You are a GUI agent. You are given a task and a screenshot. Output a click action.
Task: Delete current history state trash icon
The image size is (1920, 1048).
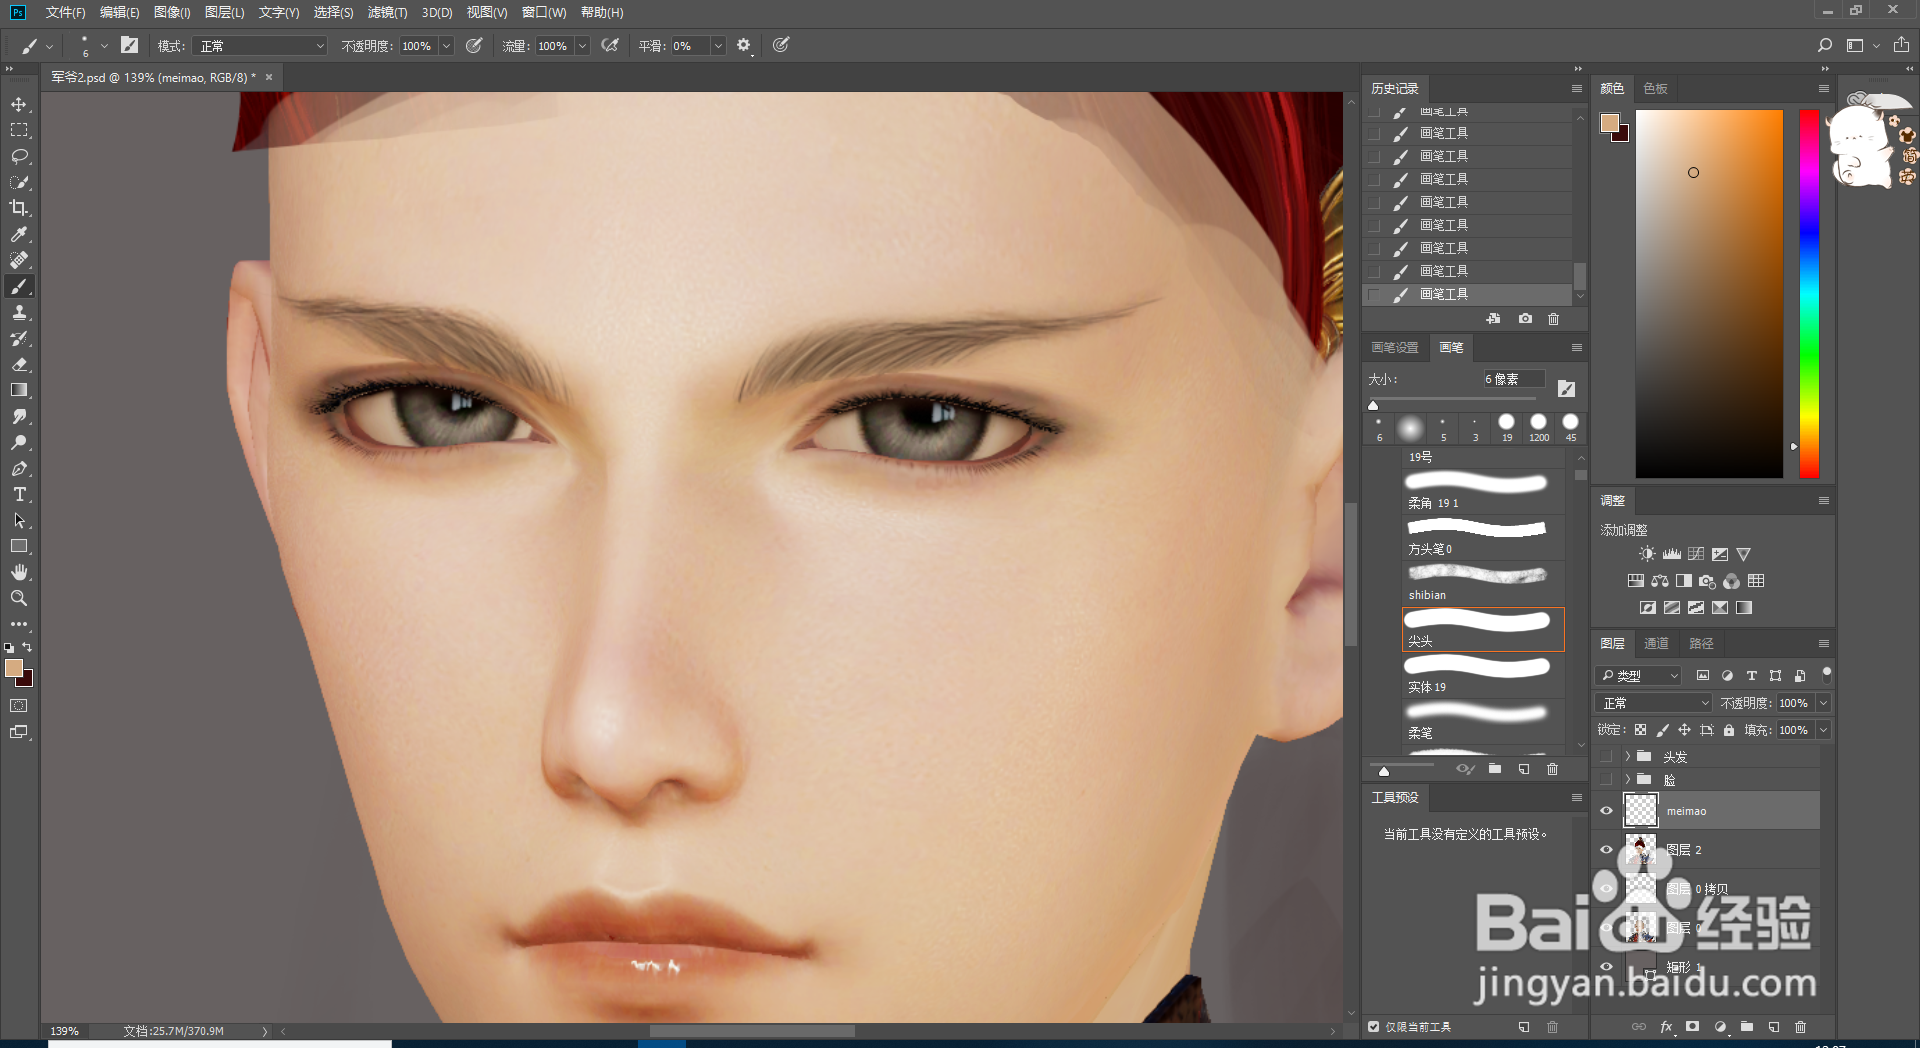click(1553, 319)
